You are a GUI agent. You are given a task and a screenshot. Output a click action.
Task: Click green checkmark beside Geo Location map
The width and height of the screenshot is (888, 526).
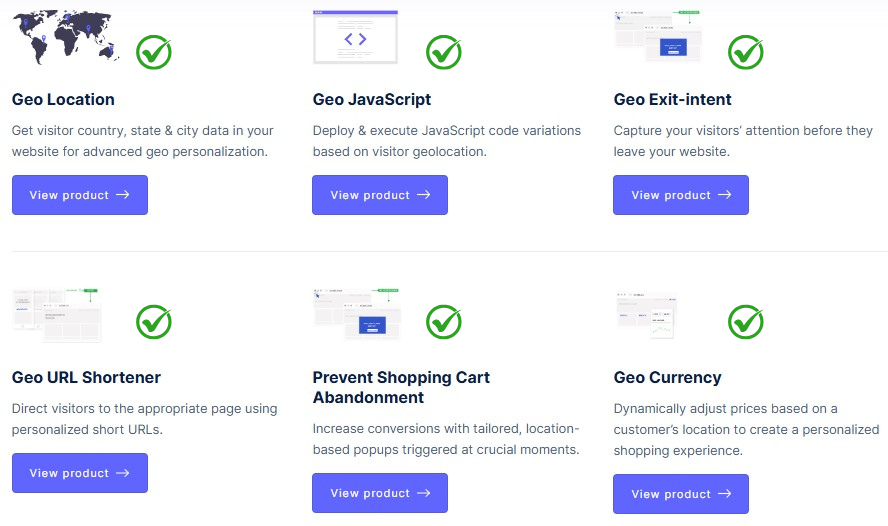pyautogui.click(x=154, y=52)
